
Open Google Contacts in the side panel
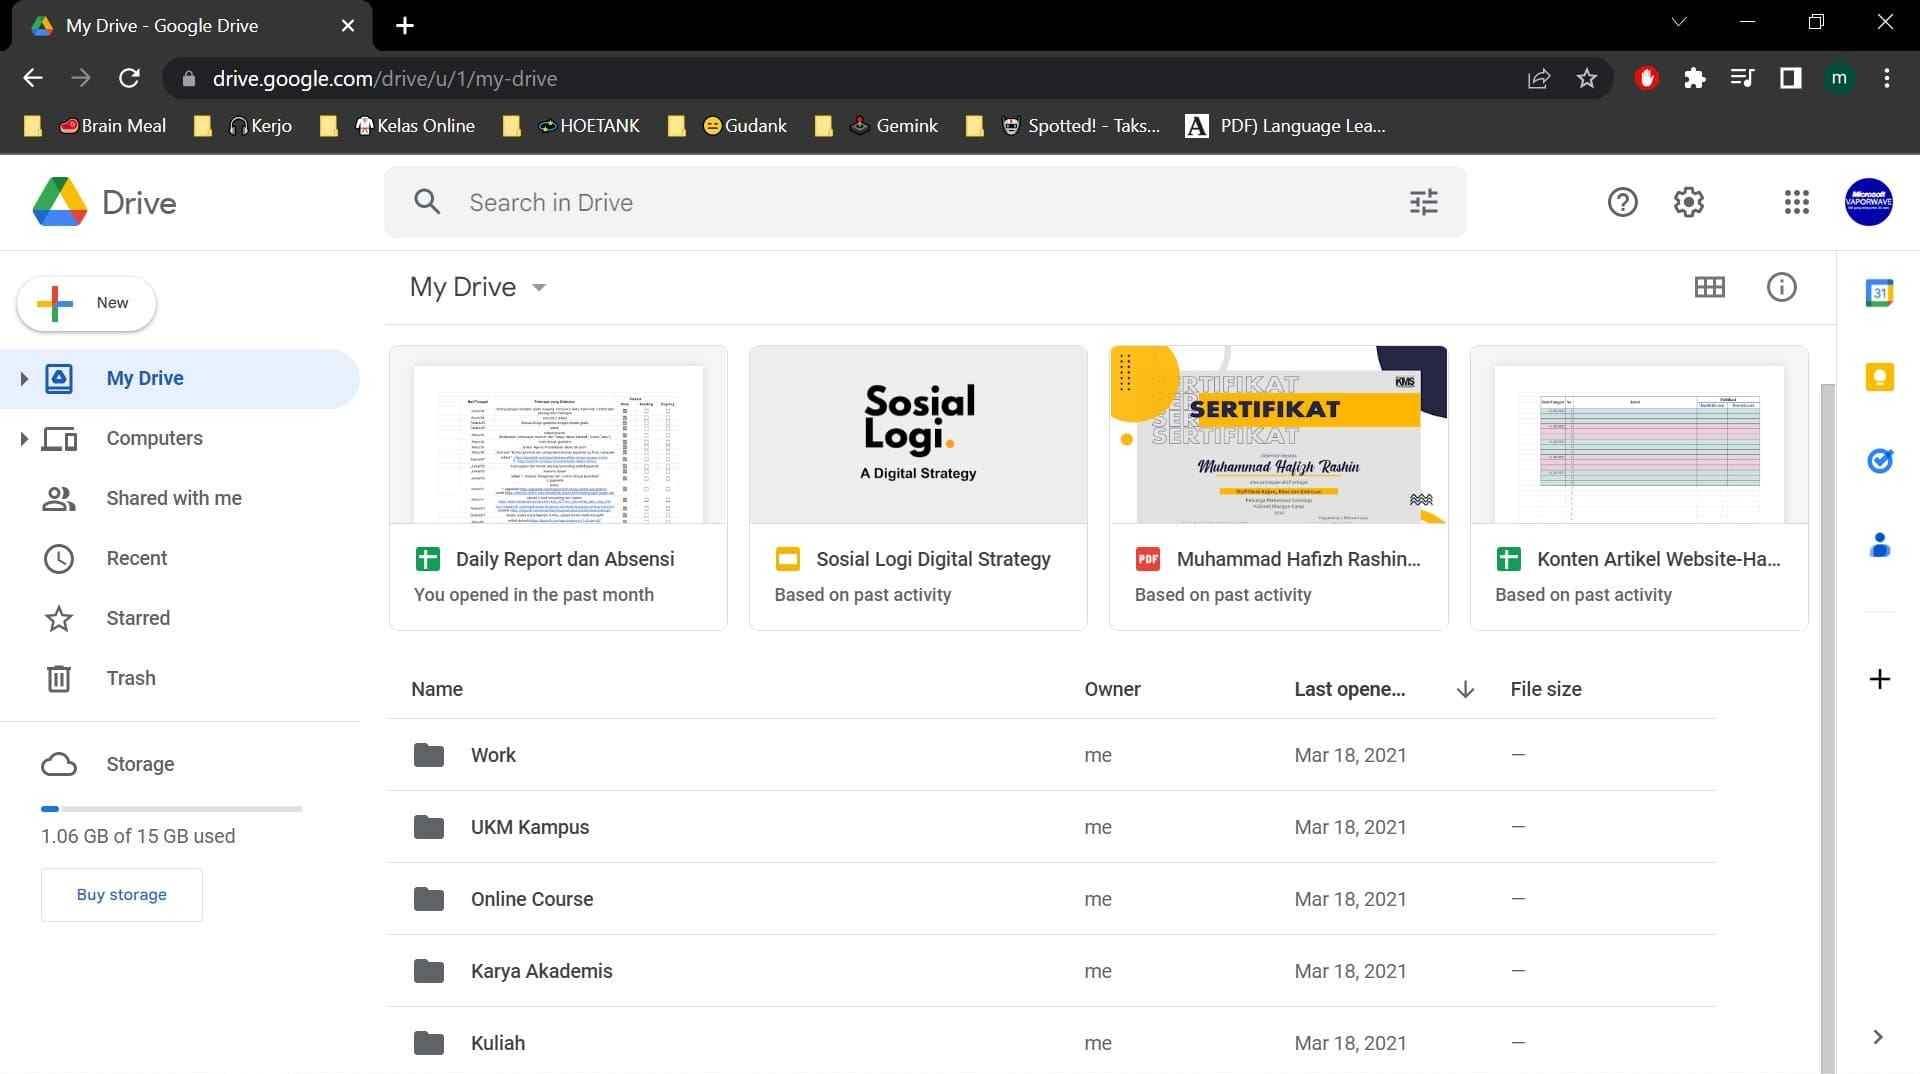tap(1879, 545)
